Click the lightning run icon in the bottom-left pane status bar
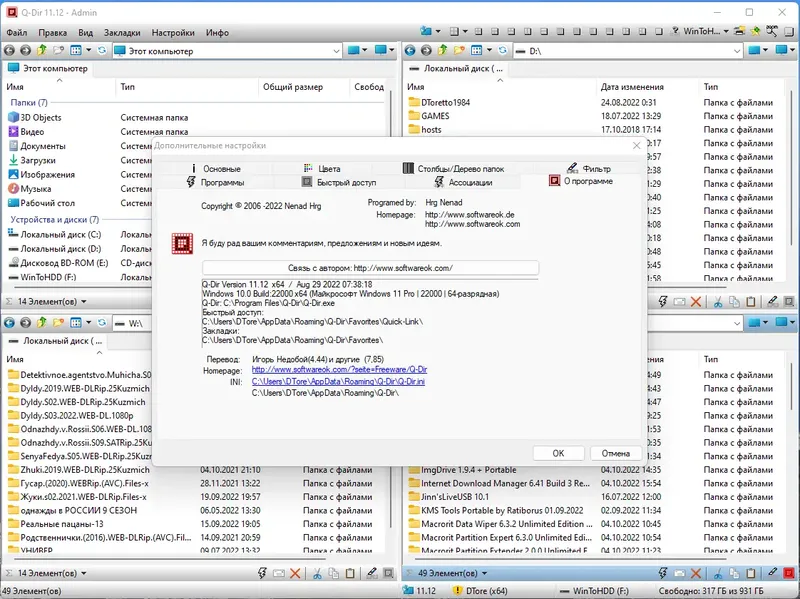This screenshot has width=800, height=599. pyautogui.click(x=262, y=573)
